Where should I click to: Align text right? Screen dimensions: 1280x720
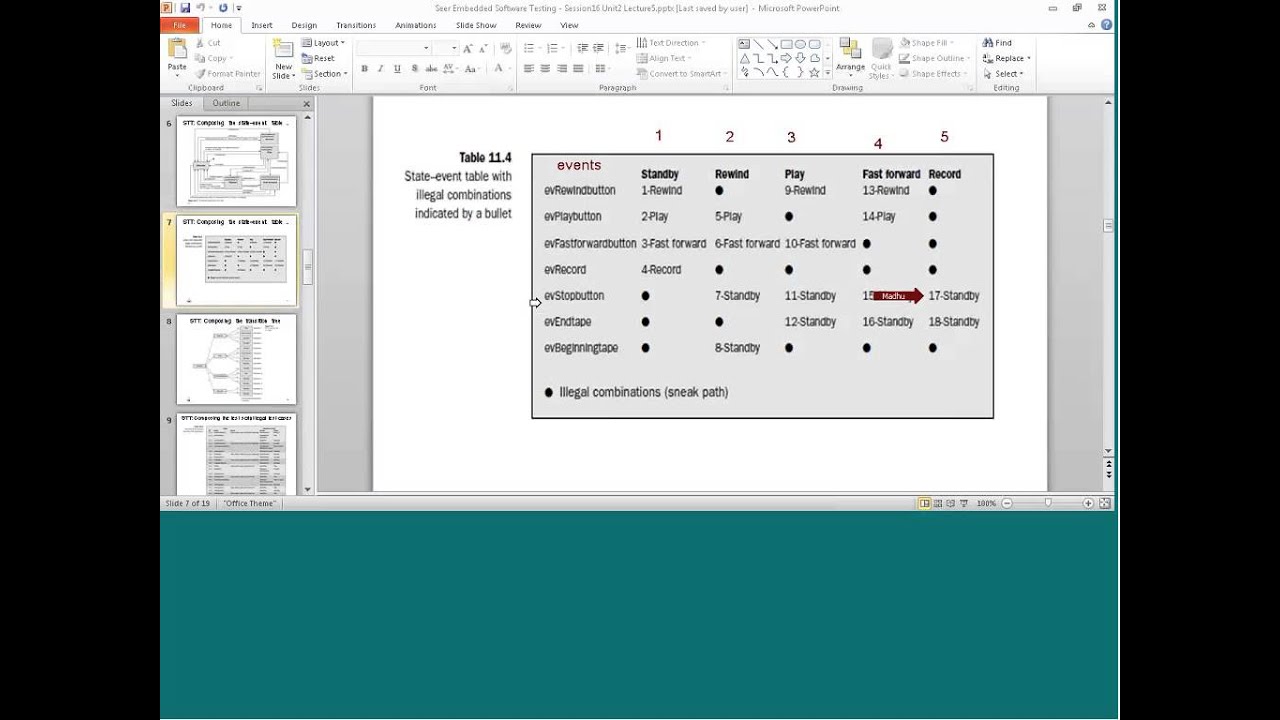point(562,69)
